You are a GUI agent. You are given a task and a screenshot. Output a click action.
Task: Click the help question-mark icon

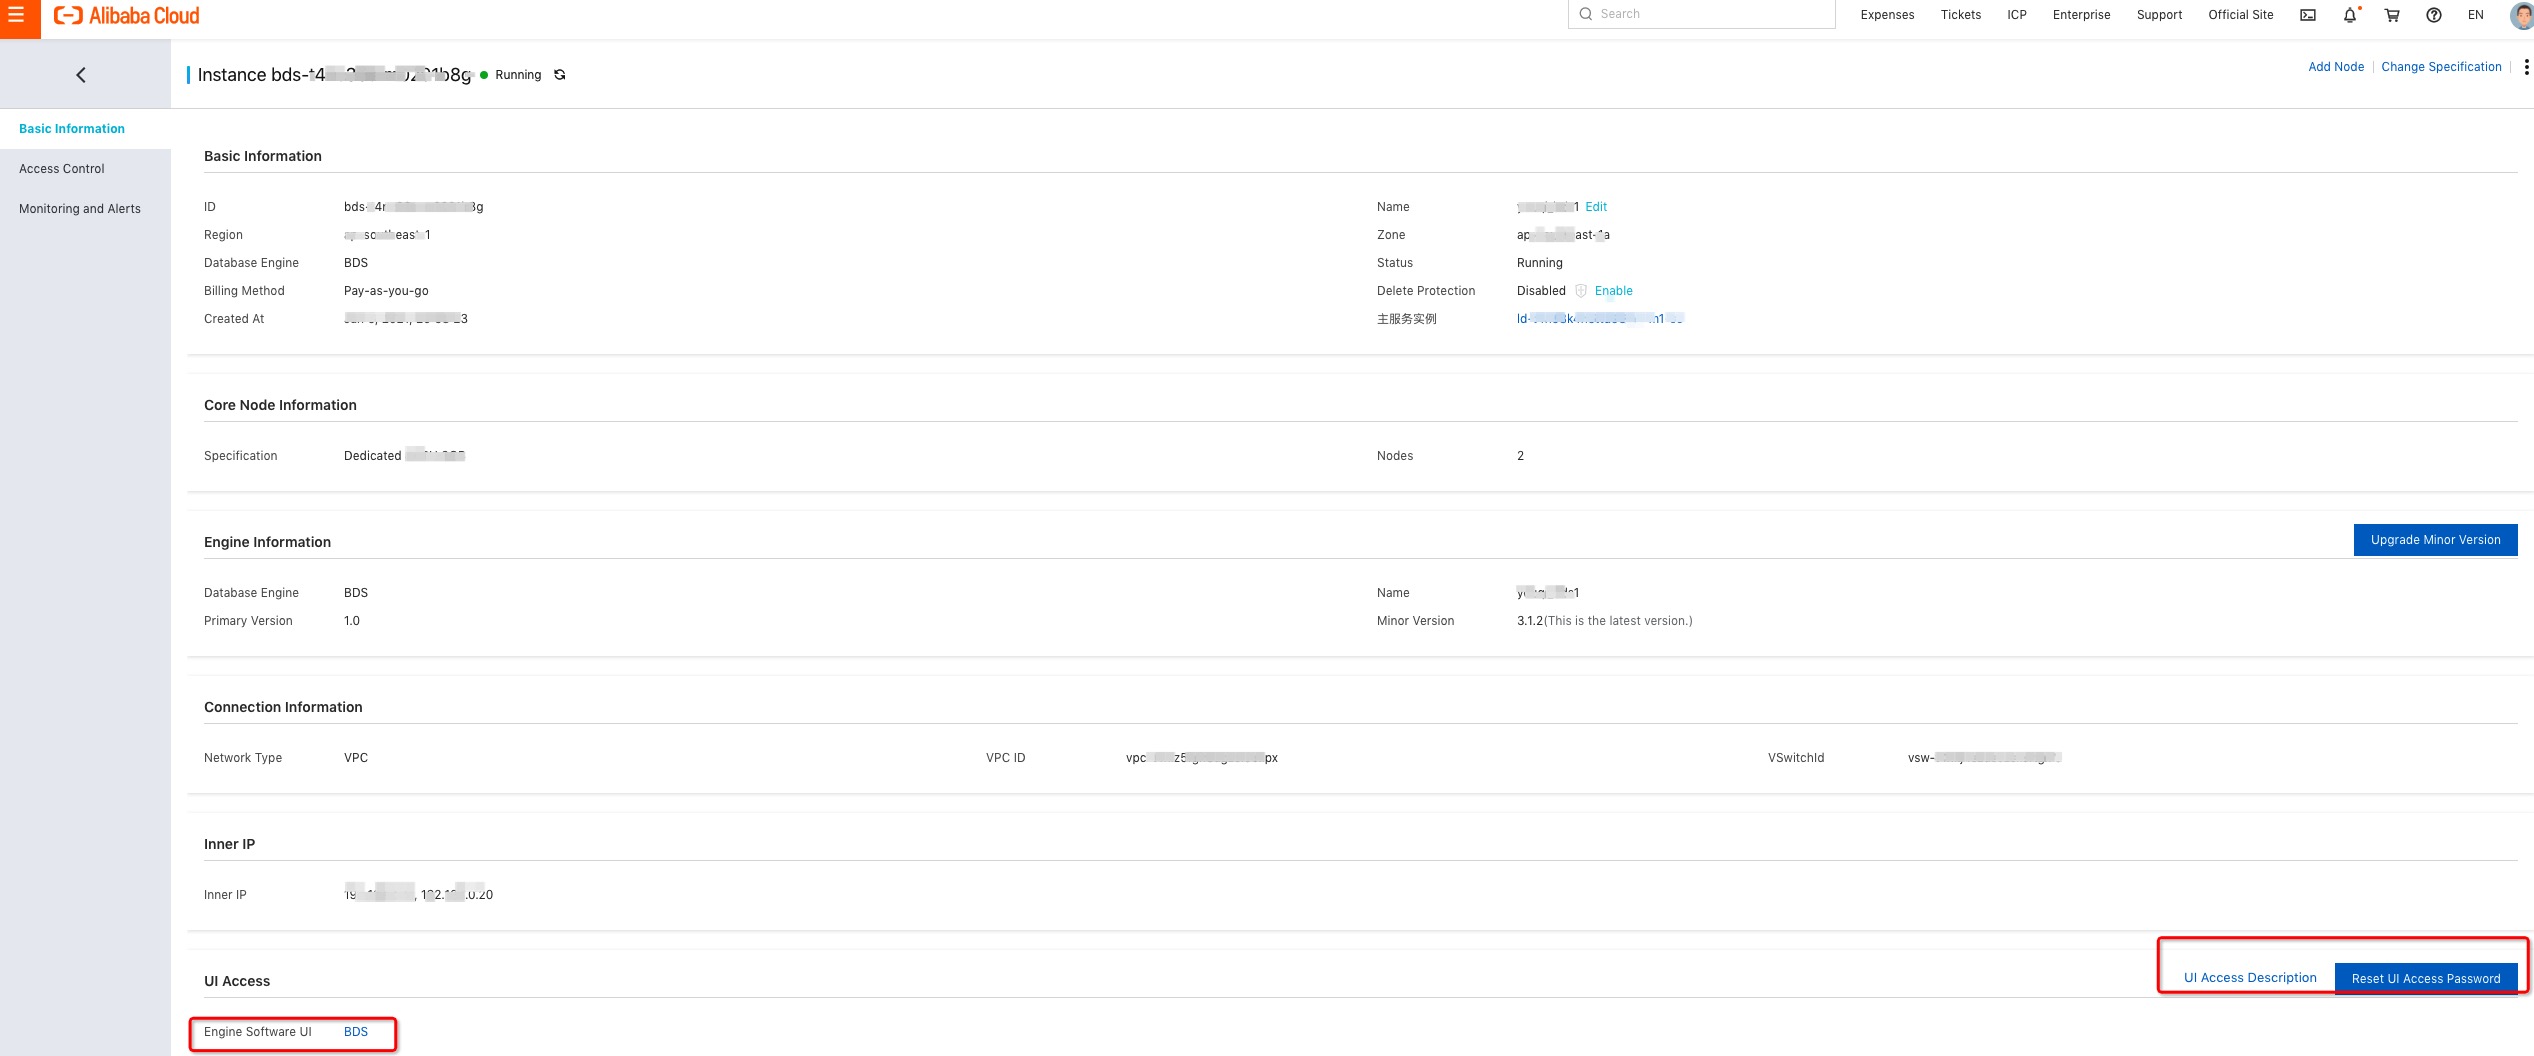point(2434,15)
